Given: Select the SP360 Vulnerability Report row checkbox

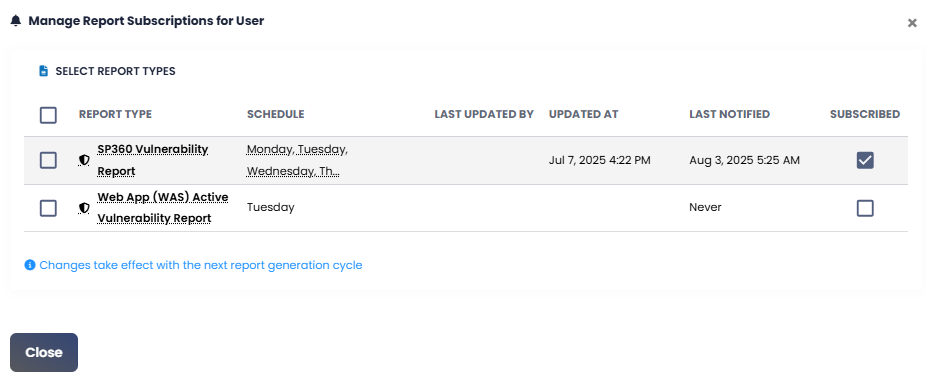Looking at the screenshot, I should point(48,160).
